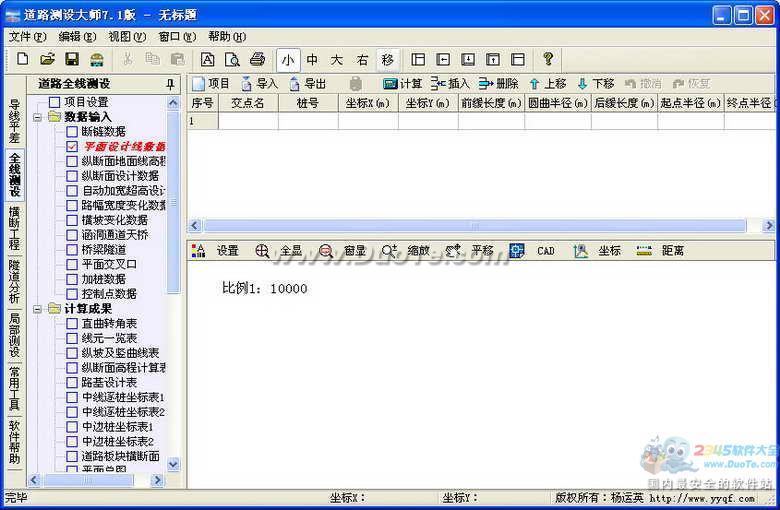Image resolution: width=780 pixels, height=510 pixels.
Task: Collapse the 计算成果 tree folder
Action: [39, 309]
